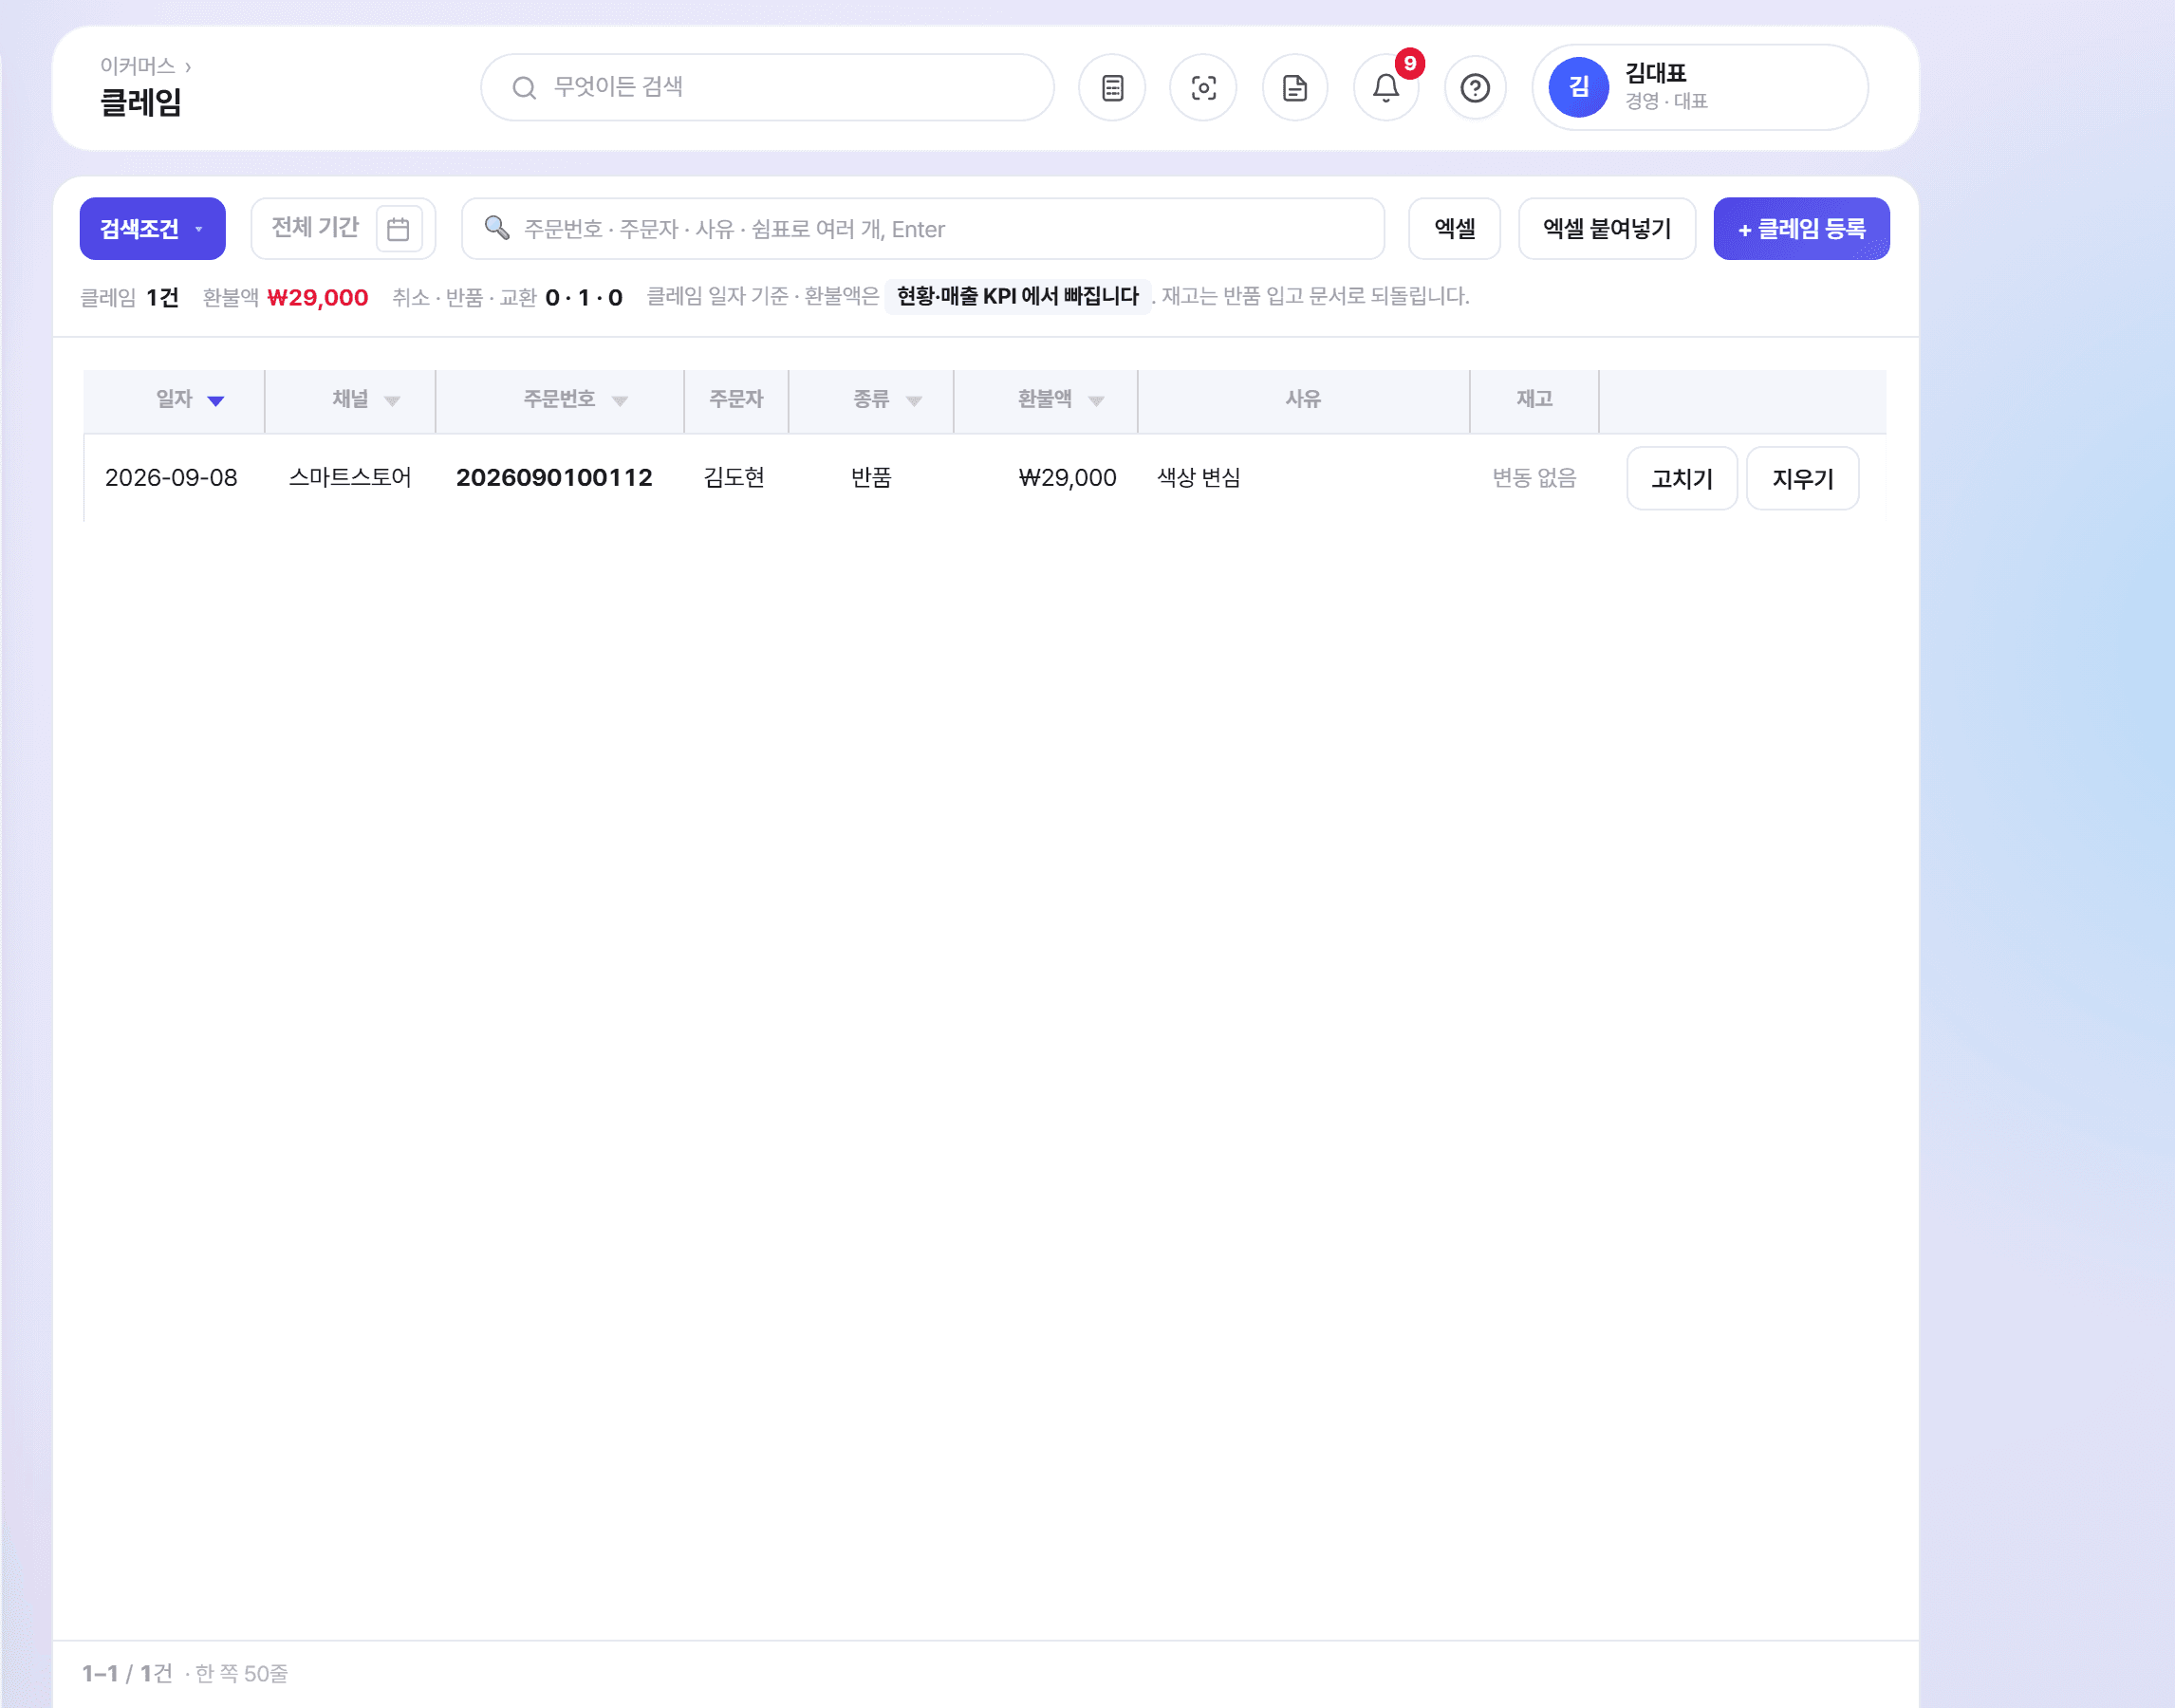Open the 종류 column filter arrow
Image resolution: width=2175 pixels, height=1708 pixels.
(914, 401)
